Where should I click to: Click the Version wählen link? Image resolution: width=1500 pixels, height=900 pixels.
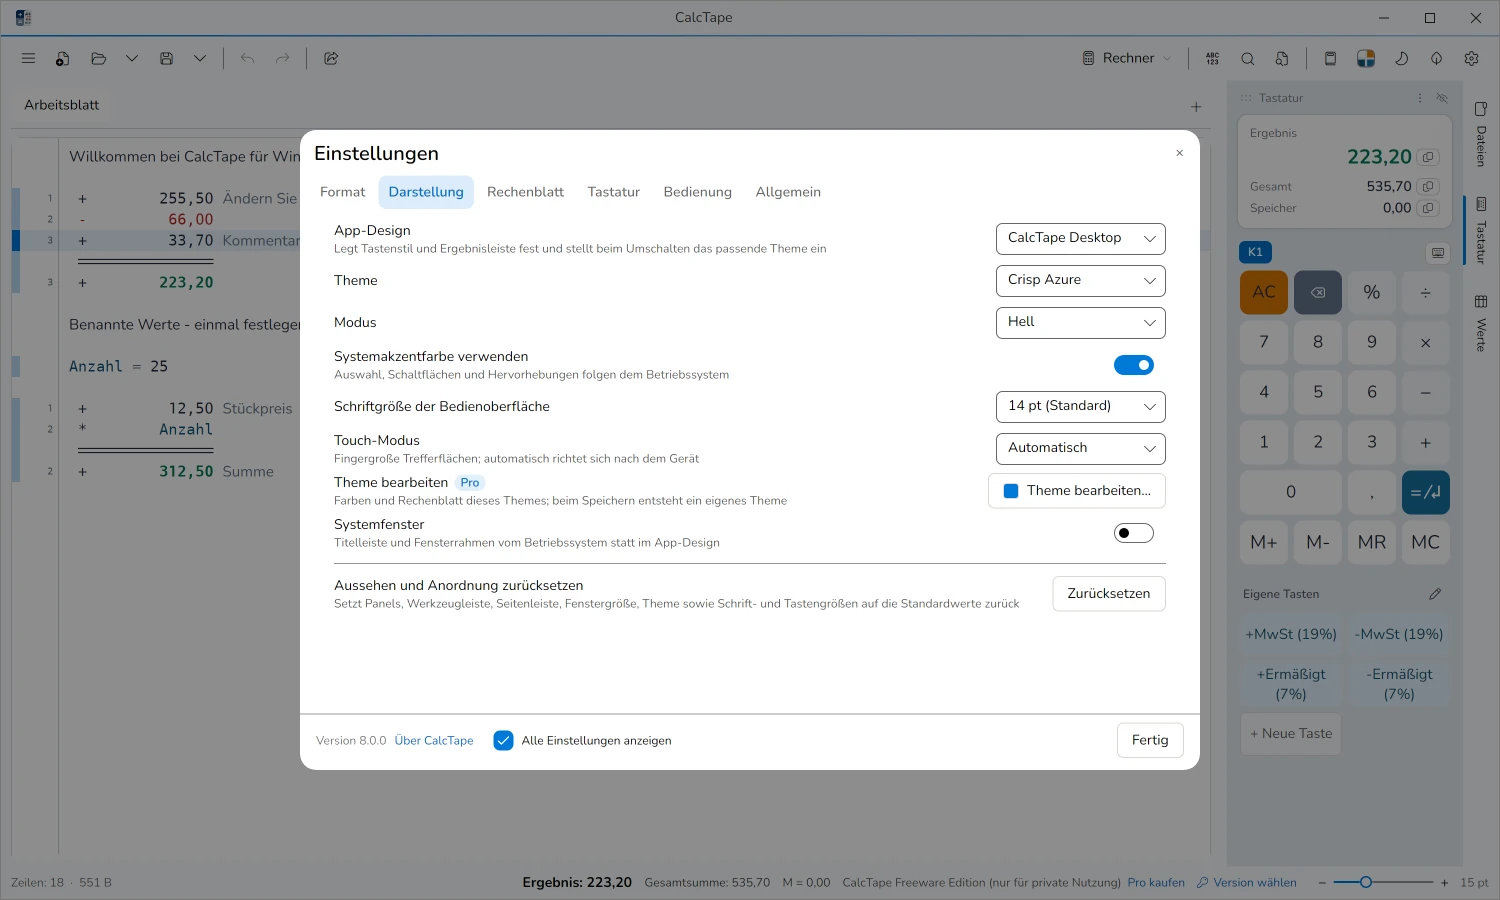tap(1247, 883)
